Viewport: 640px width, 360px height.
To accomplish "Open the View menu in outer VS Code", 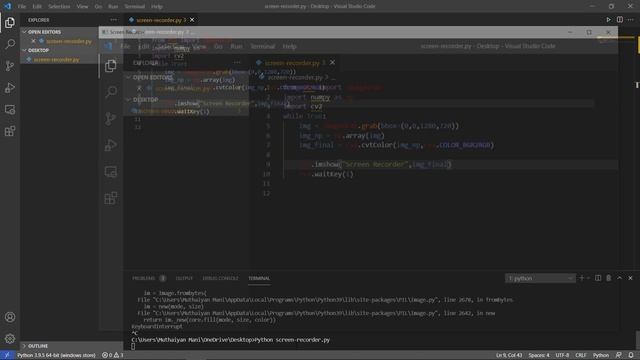I will (82, 7).
